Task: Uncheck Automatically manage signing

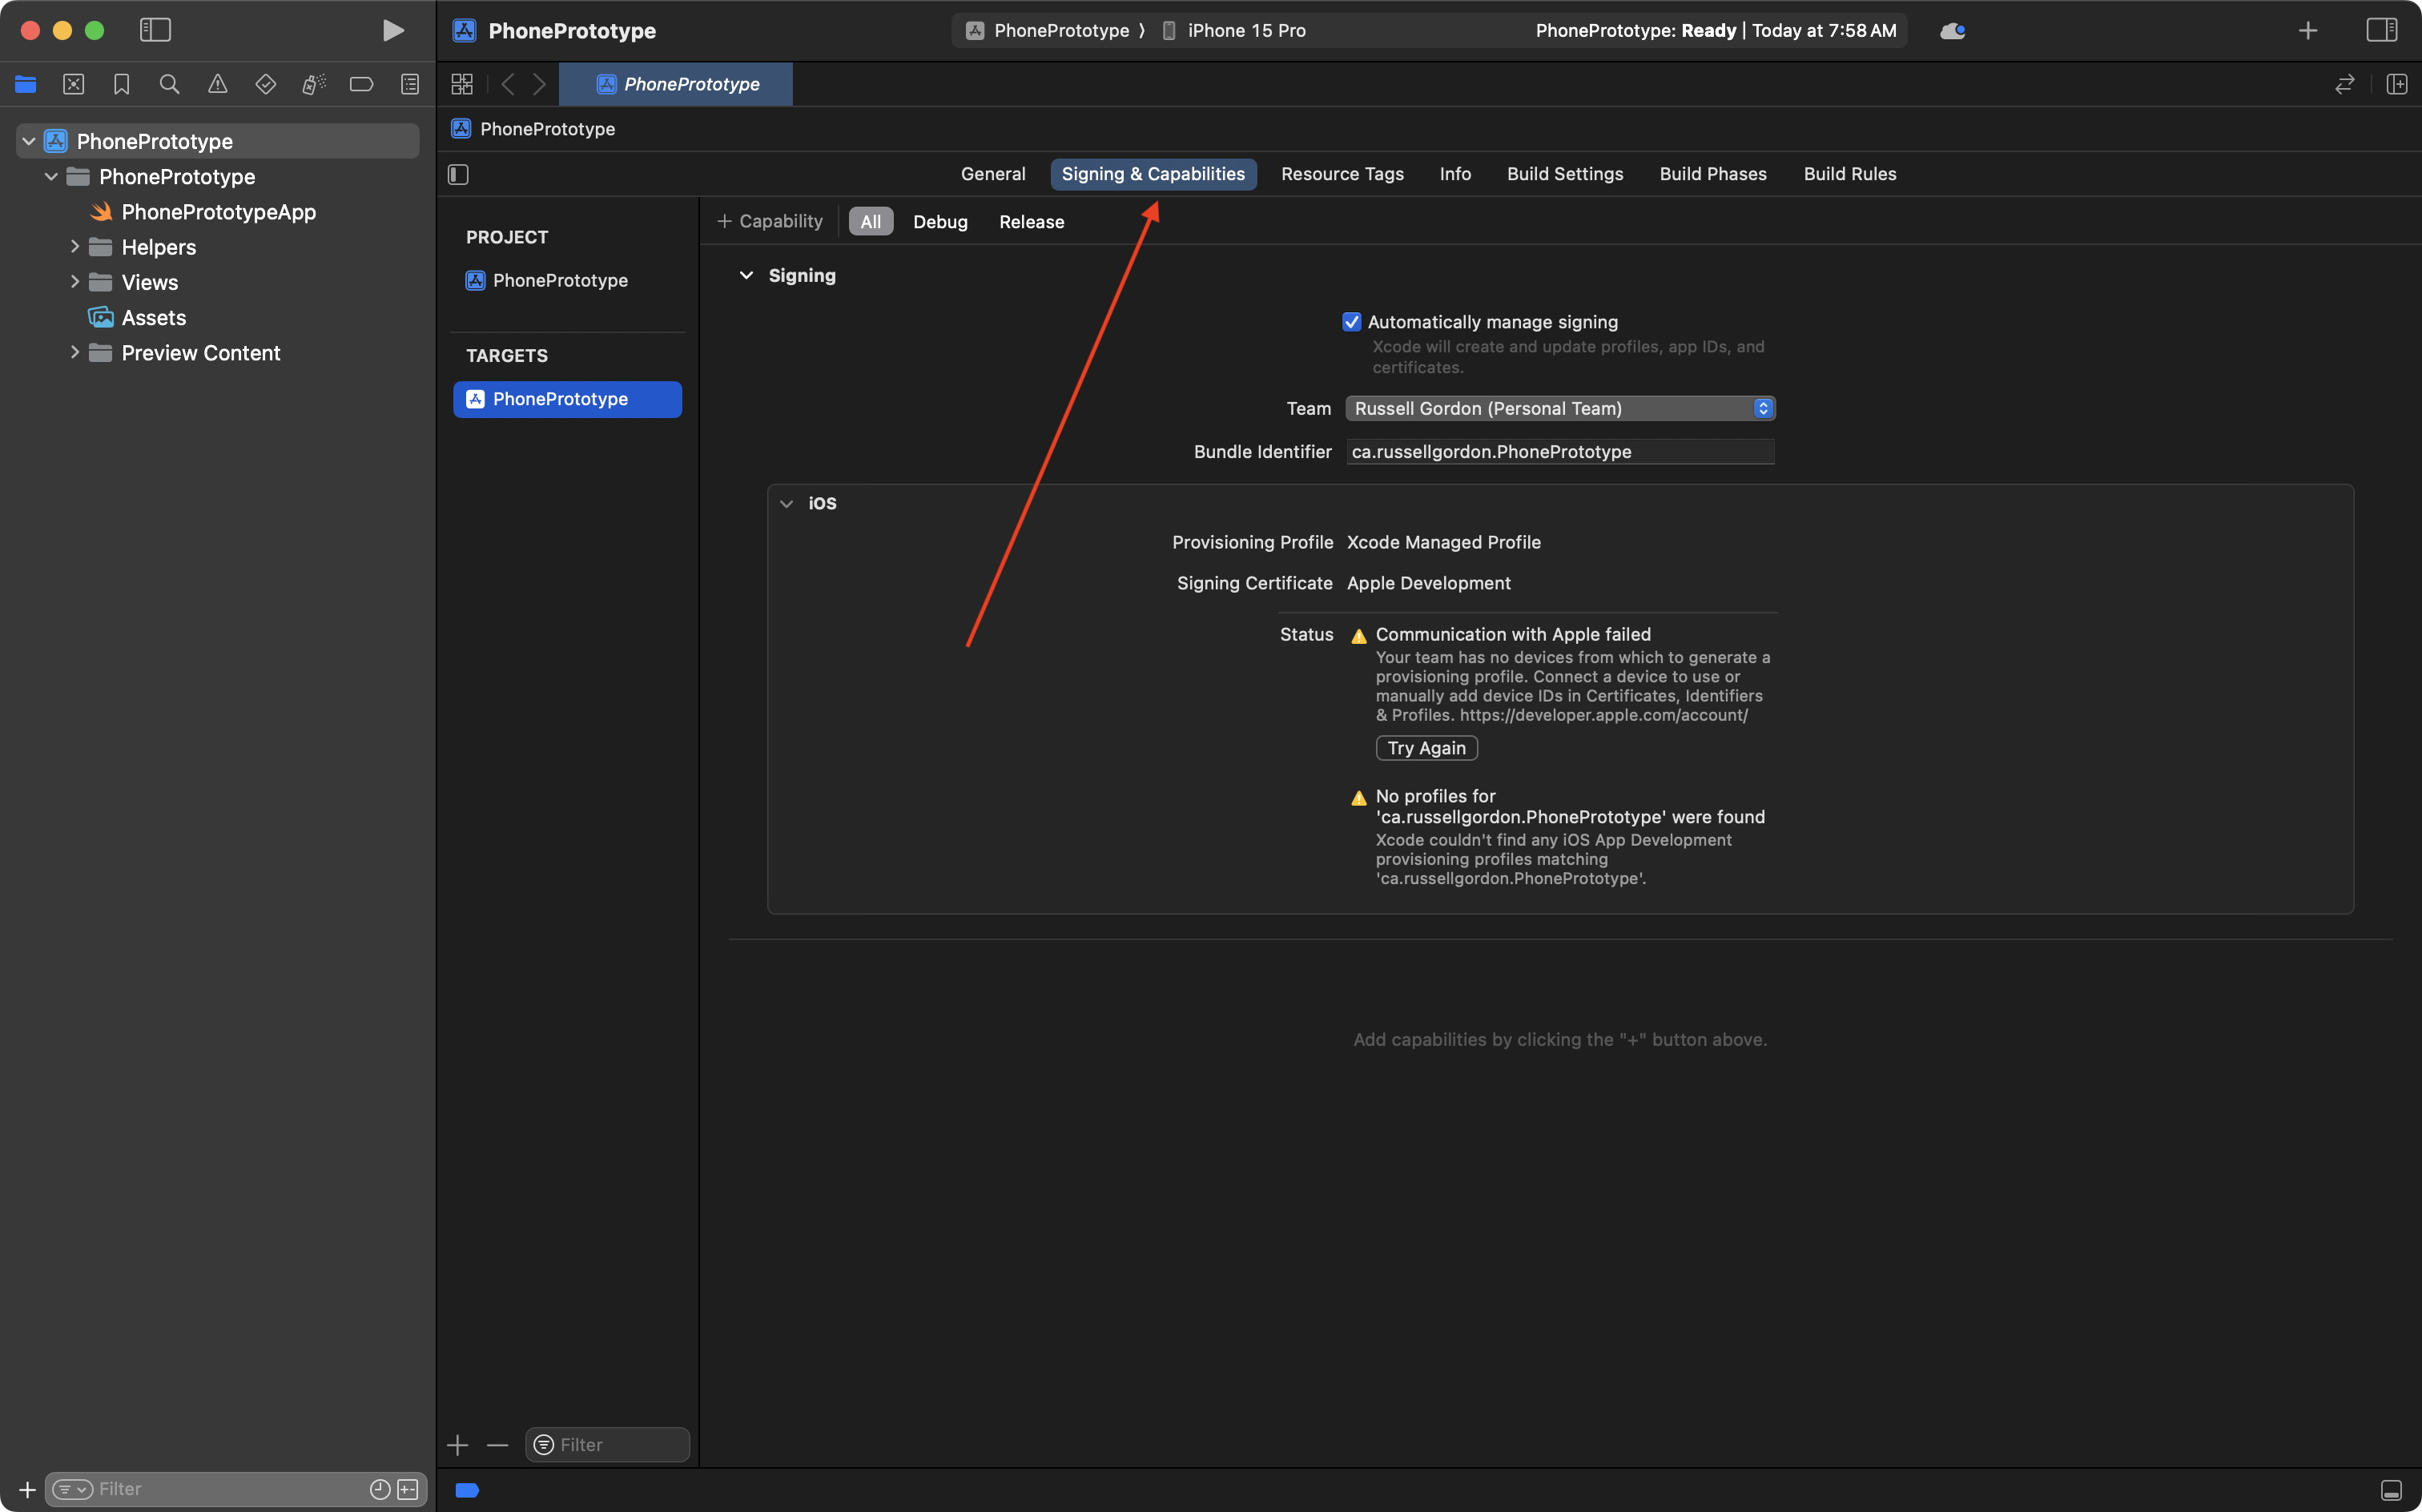Action: pos(1351,322)
